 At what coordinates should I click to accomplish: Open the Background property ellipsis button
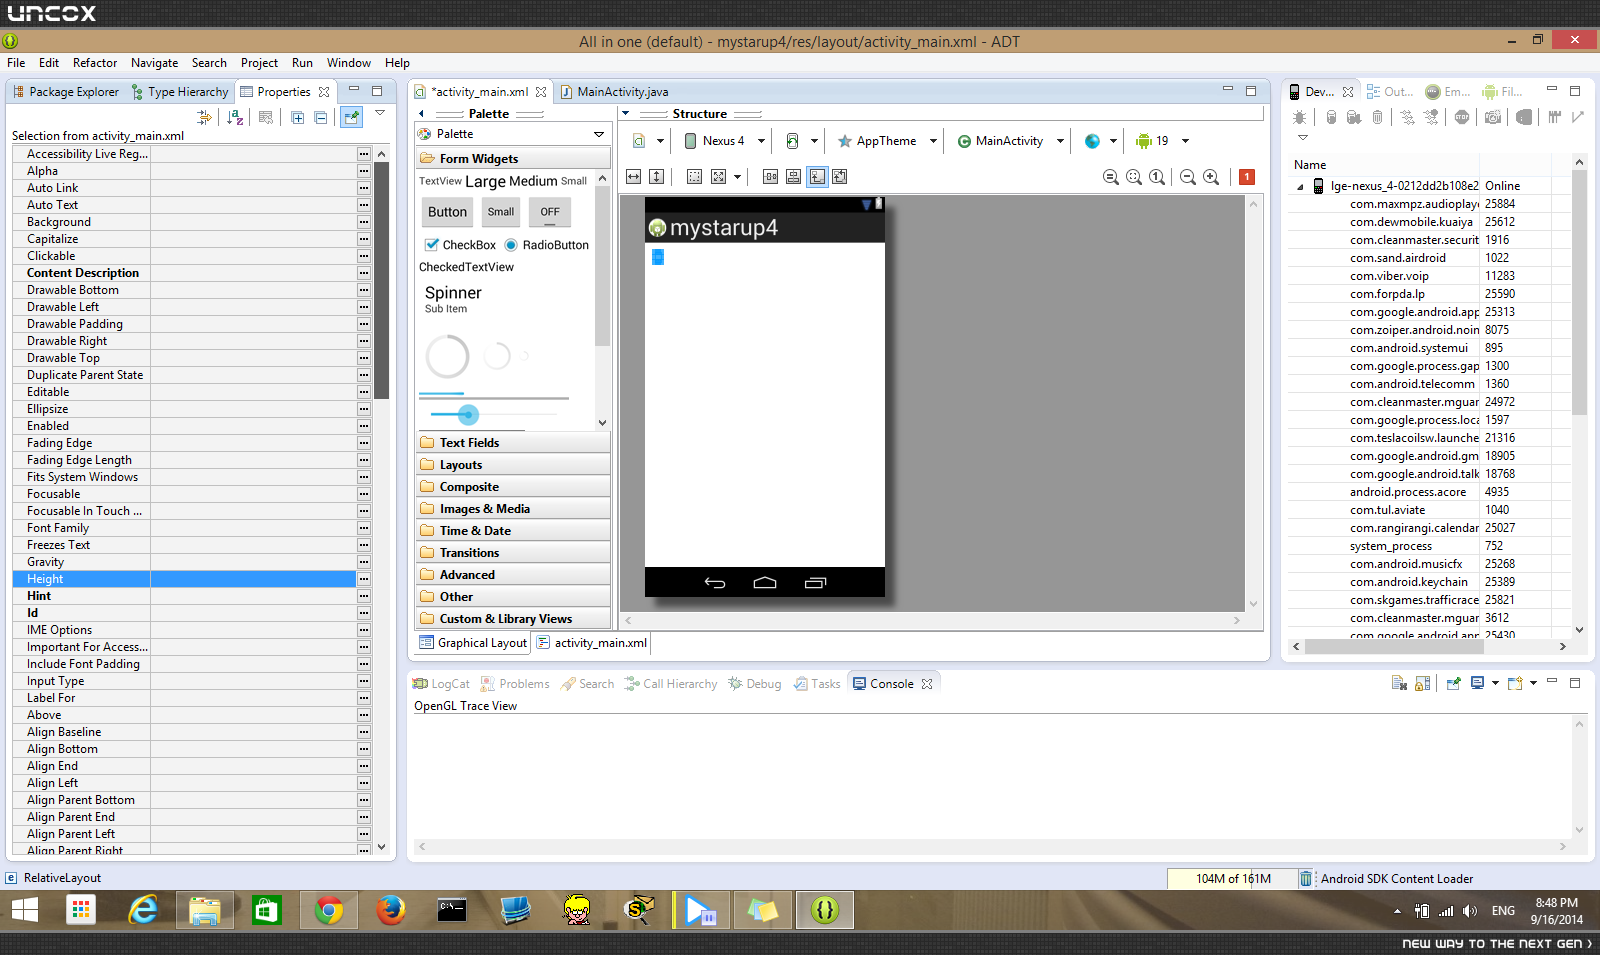[363, 222]
